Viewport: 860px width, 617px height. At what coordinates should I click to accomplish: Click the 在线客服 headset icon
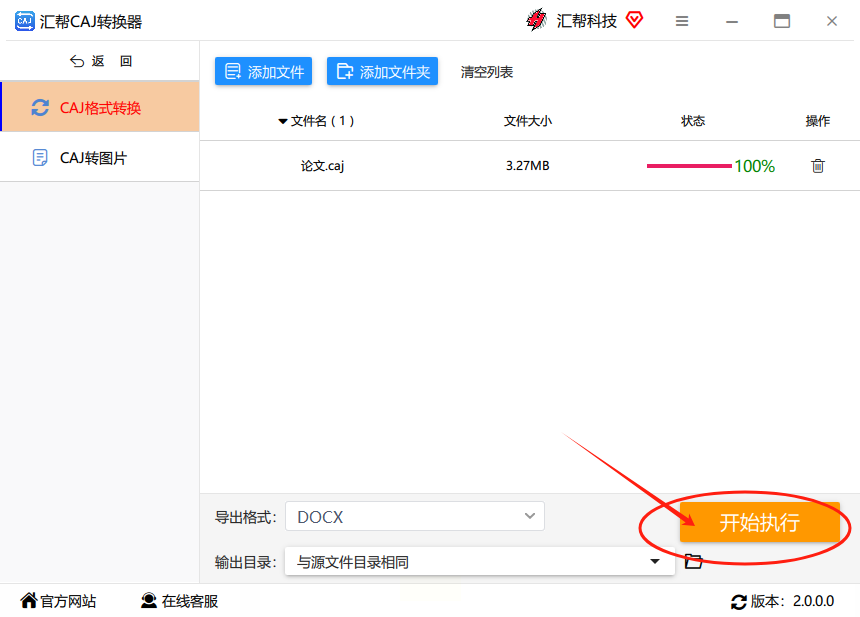click(149, 601)
